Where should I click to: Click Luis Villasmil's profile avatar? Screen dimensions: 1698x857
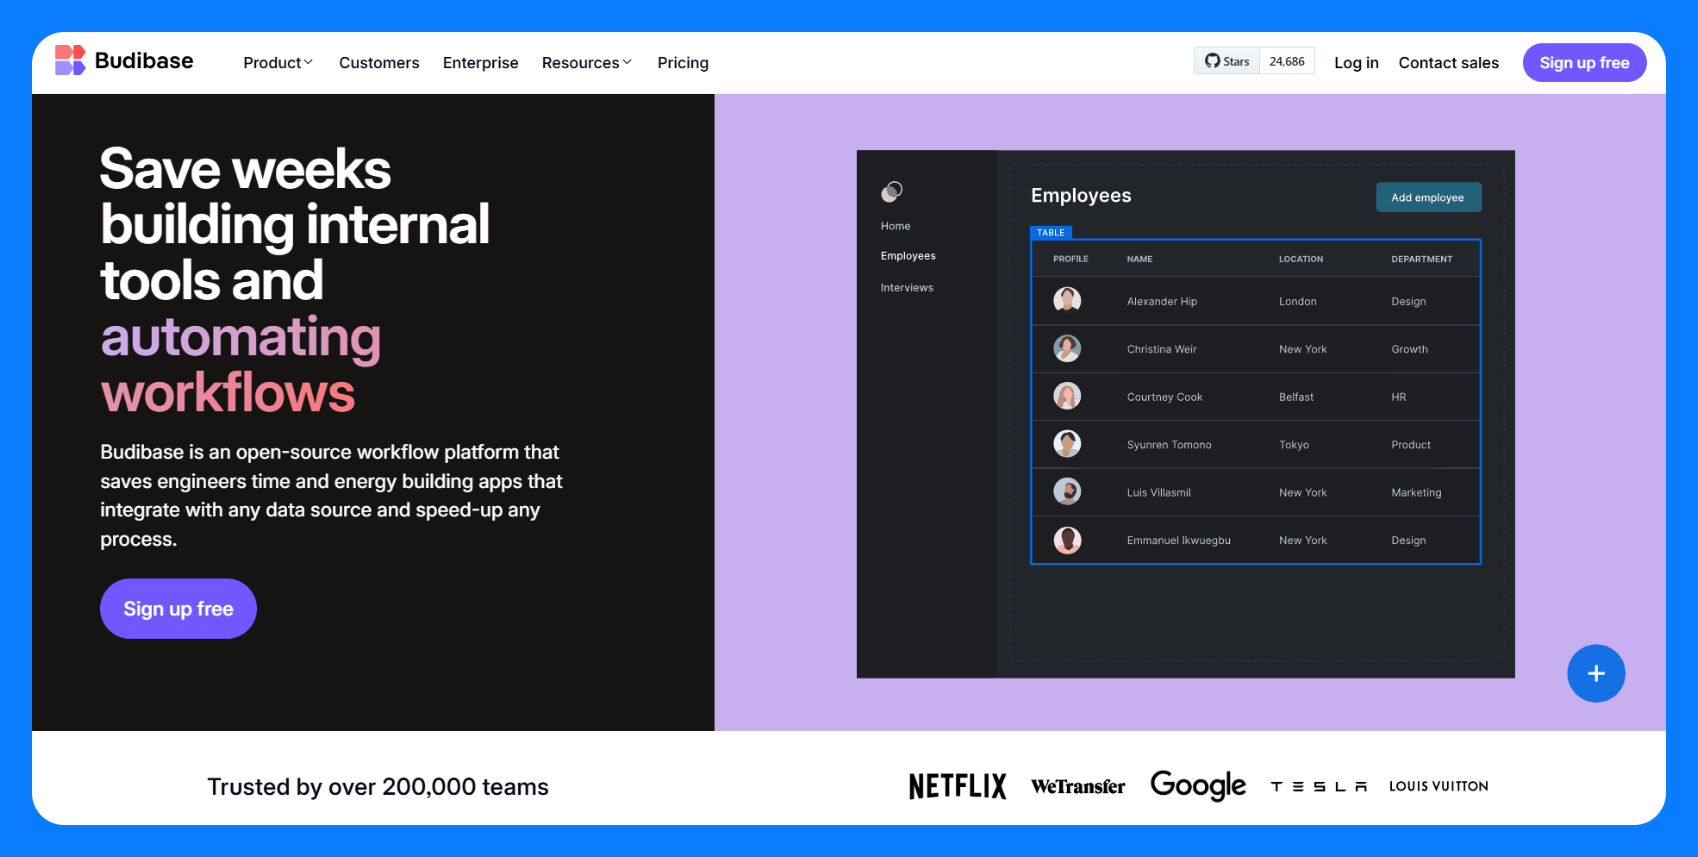tap(1067, 491)
